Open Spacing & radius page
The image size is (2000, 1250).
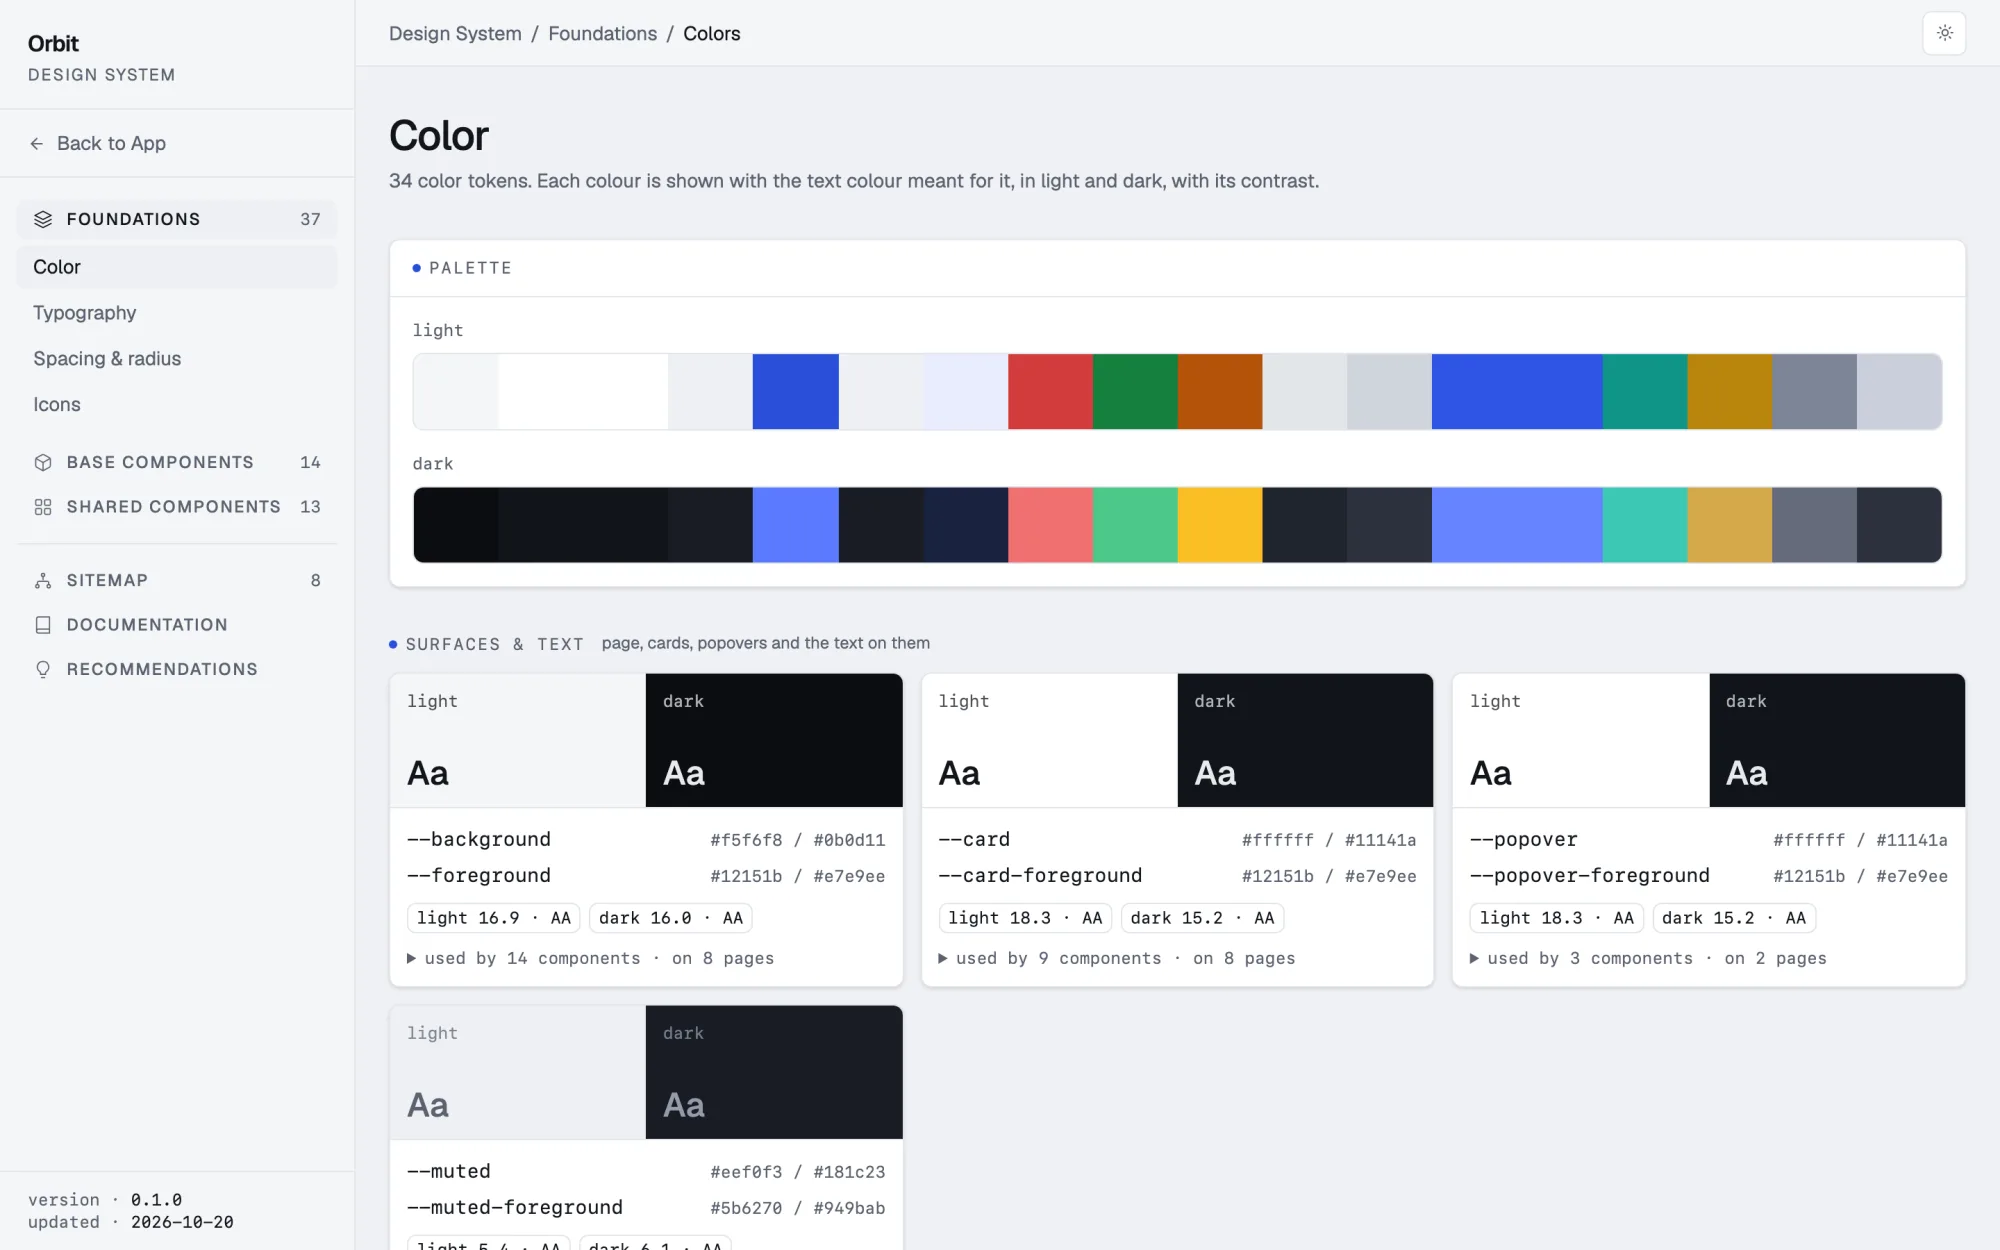coord(177,359)
